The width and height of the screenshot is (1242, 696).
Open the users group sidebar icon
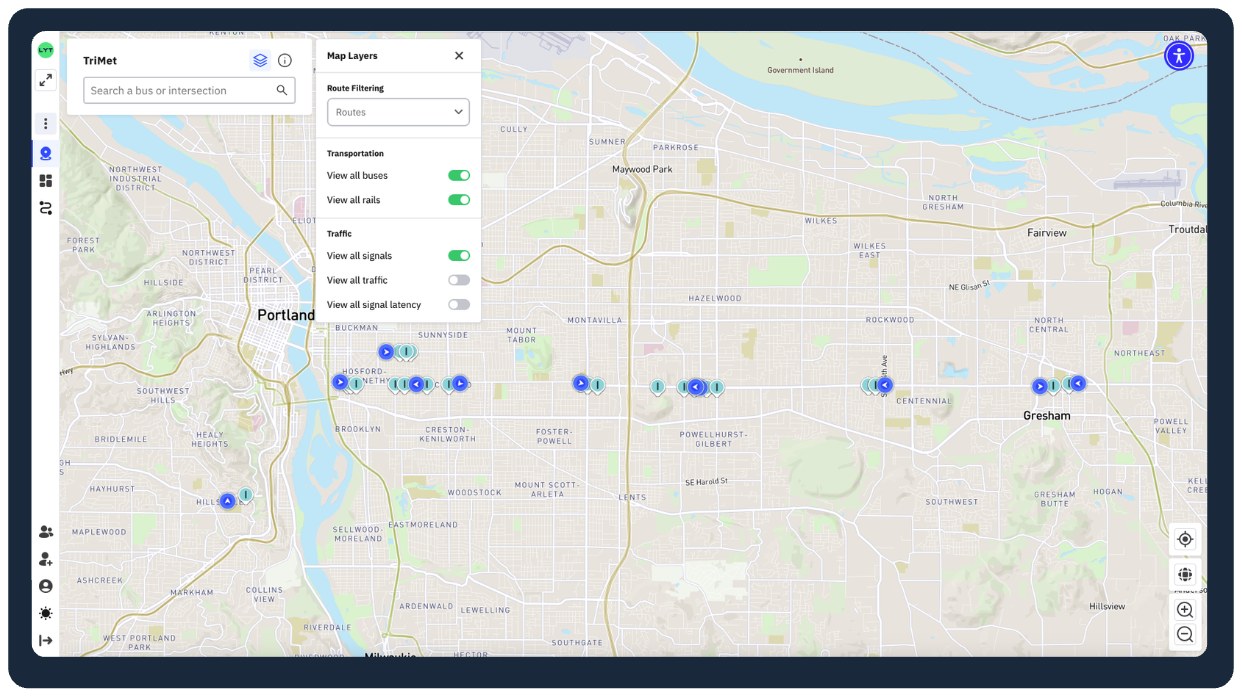click(45, 532)
